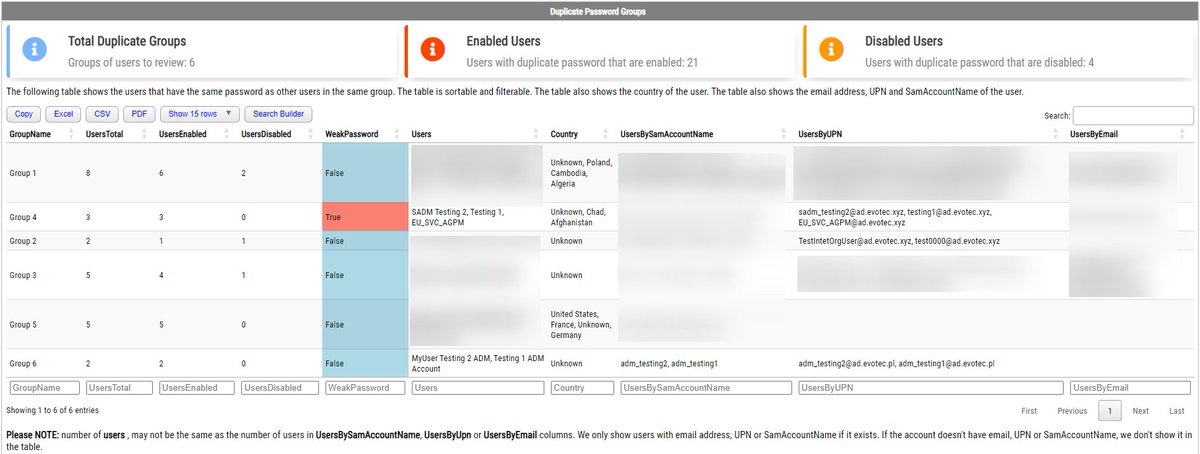
Task: Go to the Previous page
Action: [x=1072, y=411]
